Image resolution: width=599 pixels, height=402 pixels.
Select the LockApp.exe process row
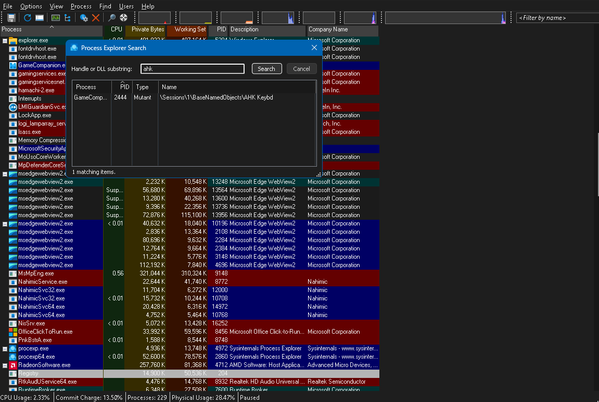[34, 115]
